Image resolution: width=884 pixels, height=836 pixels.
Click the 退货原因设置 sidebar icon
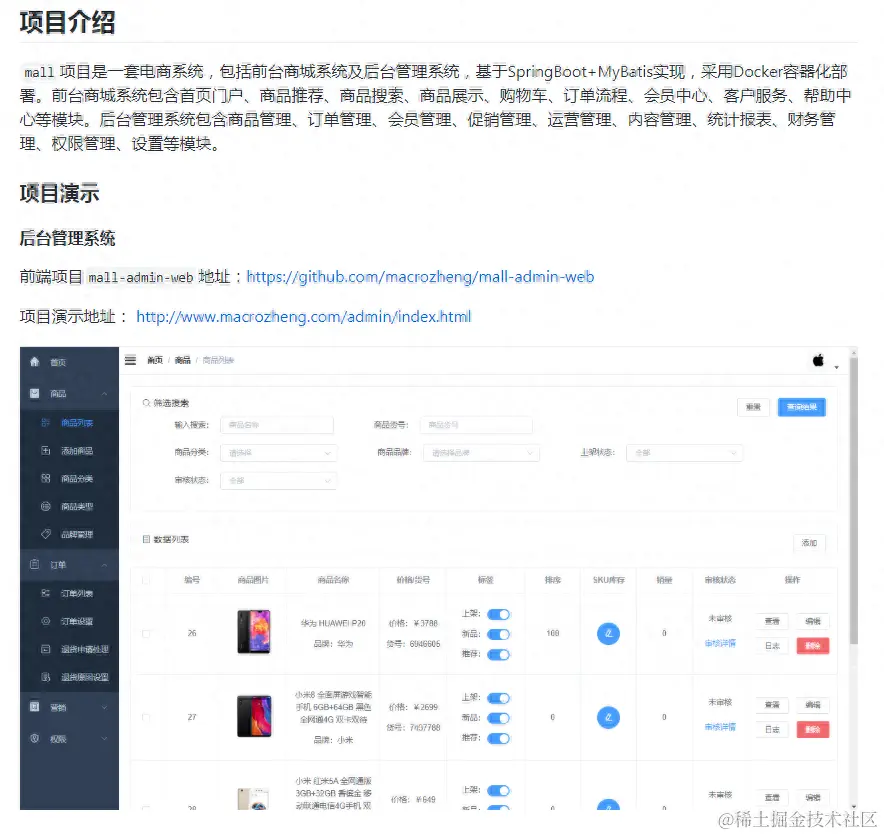[x=46, y=676]
